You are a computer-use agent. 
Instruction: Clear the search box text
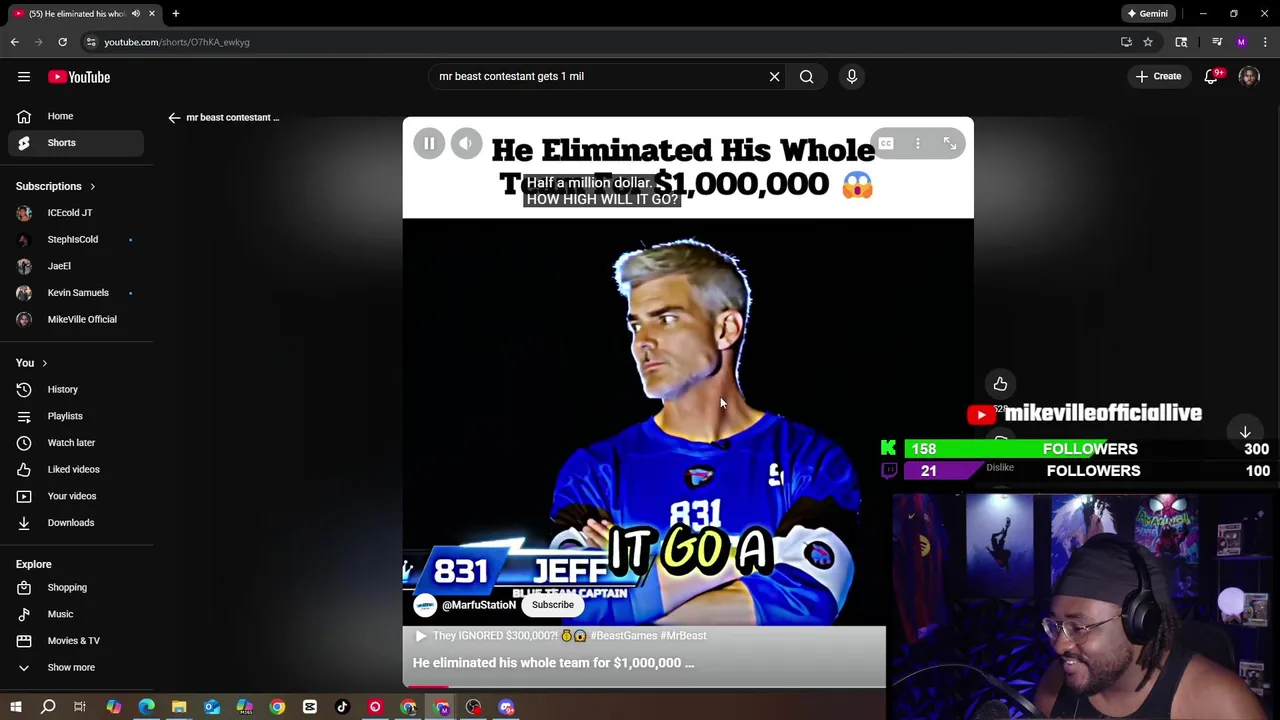pyautogui.click(x=774, y=76)
